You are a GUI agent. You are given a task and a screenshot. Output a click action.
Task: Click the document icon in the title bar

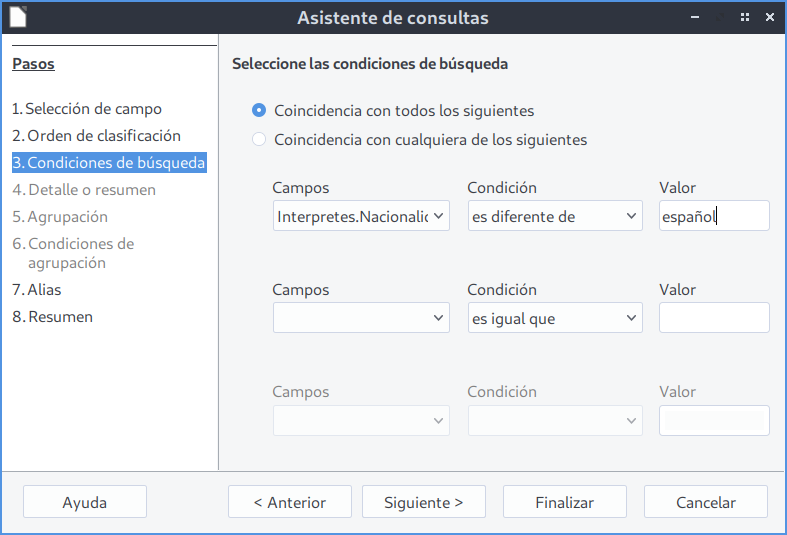coord(18,17)
